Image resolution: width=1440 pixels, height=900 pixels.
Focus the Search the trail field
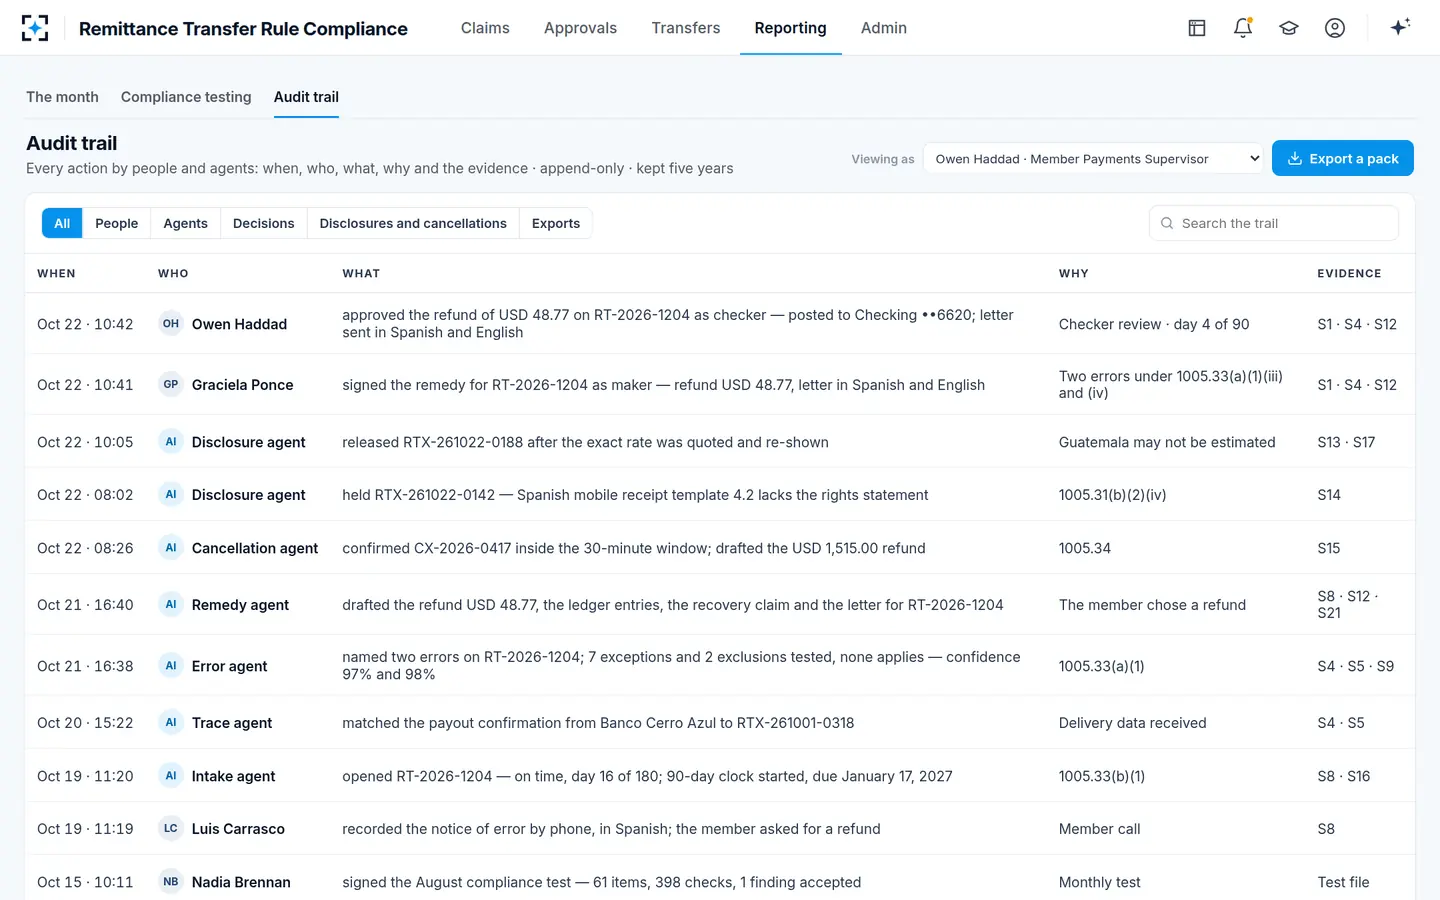[x=1274, y=223]
